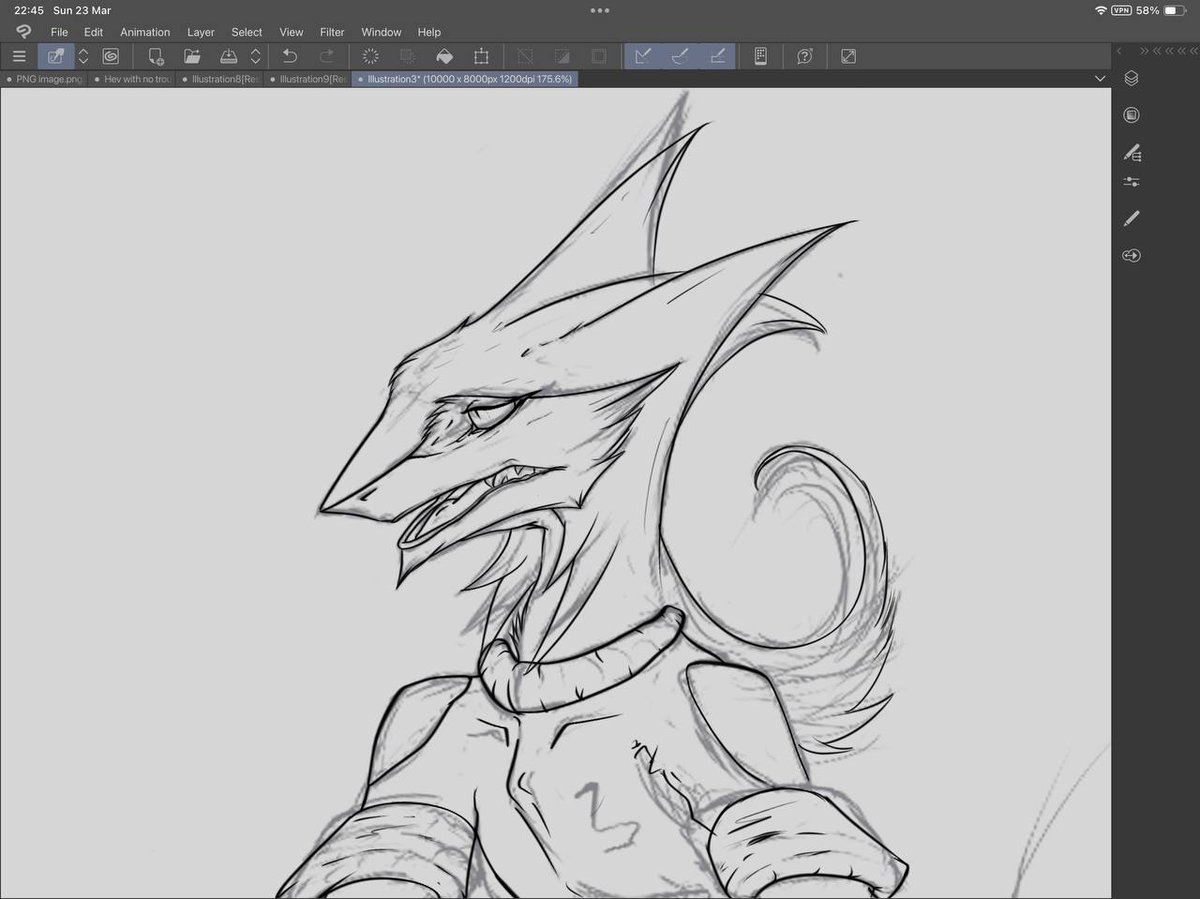This screenshot has height=899, width=1200.
Task: Switch to the PNG image.png tab
Action: [x=44, y=79]
